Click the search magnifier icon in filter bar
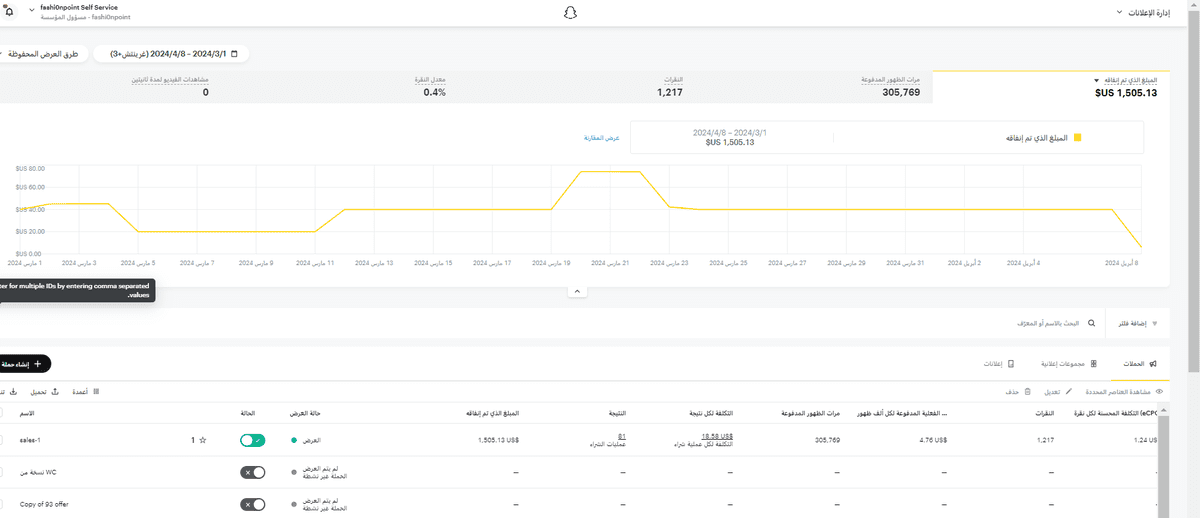Screen dimensions: 1200x518 [x=1090, y=324]
